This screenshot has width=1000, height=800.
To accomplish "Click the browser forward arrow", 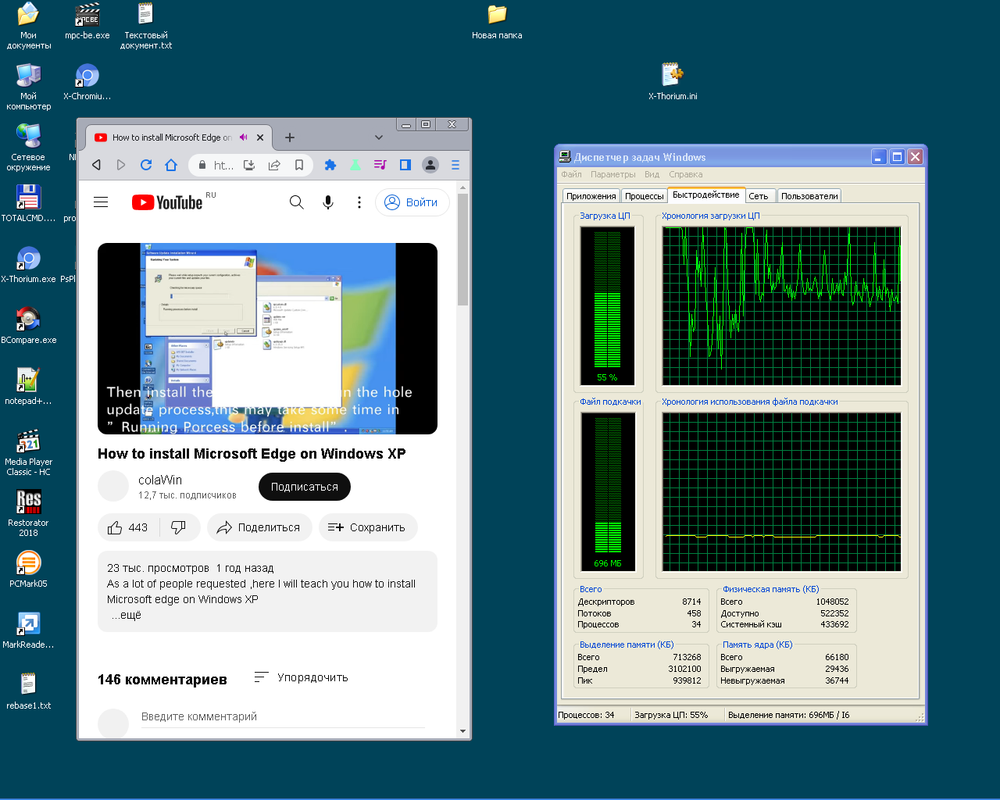I will pyautogui.click(x=121, y=165).
